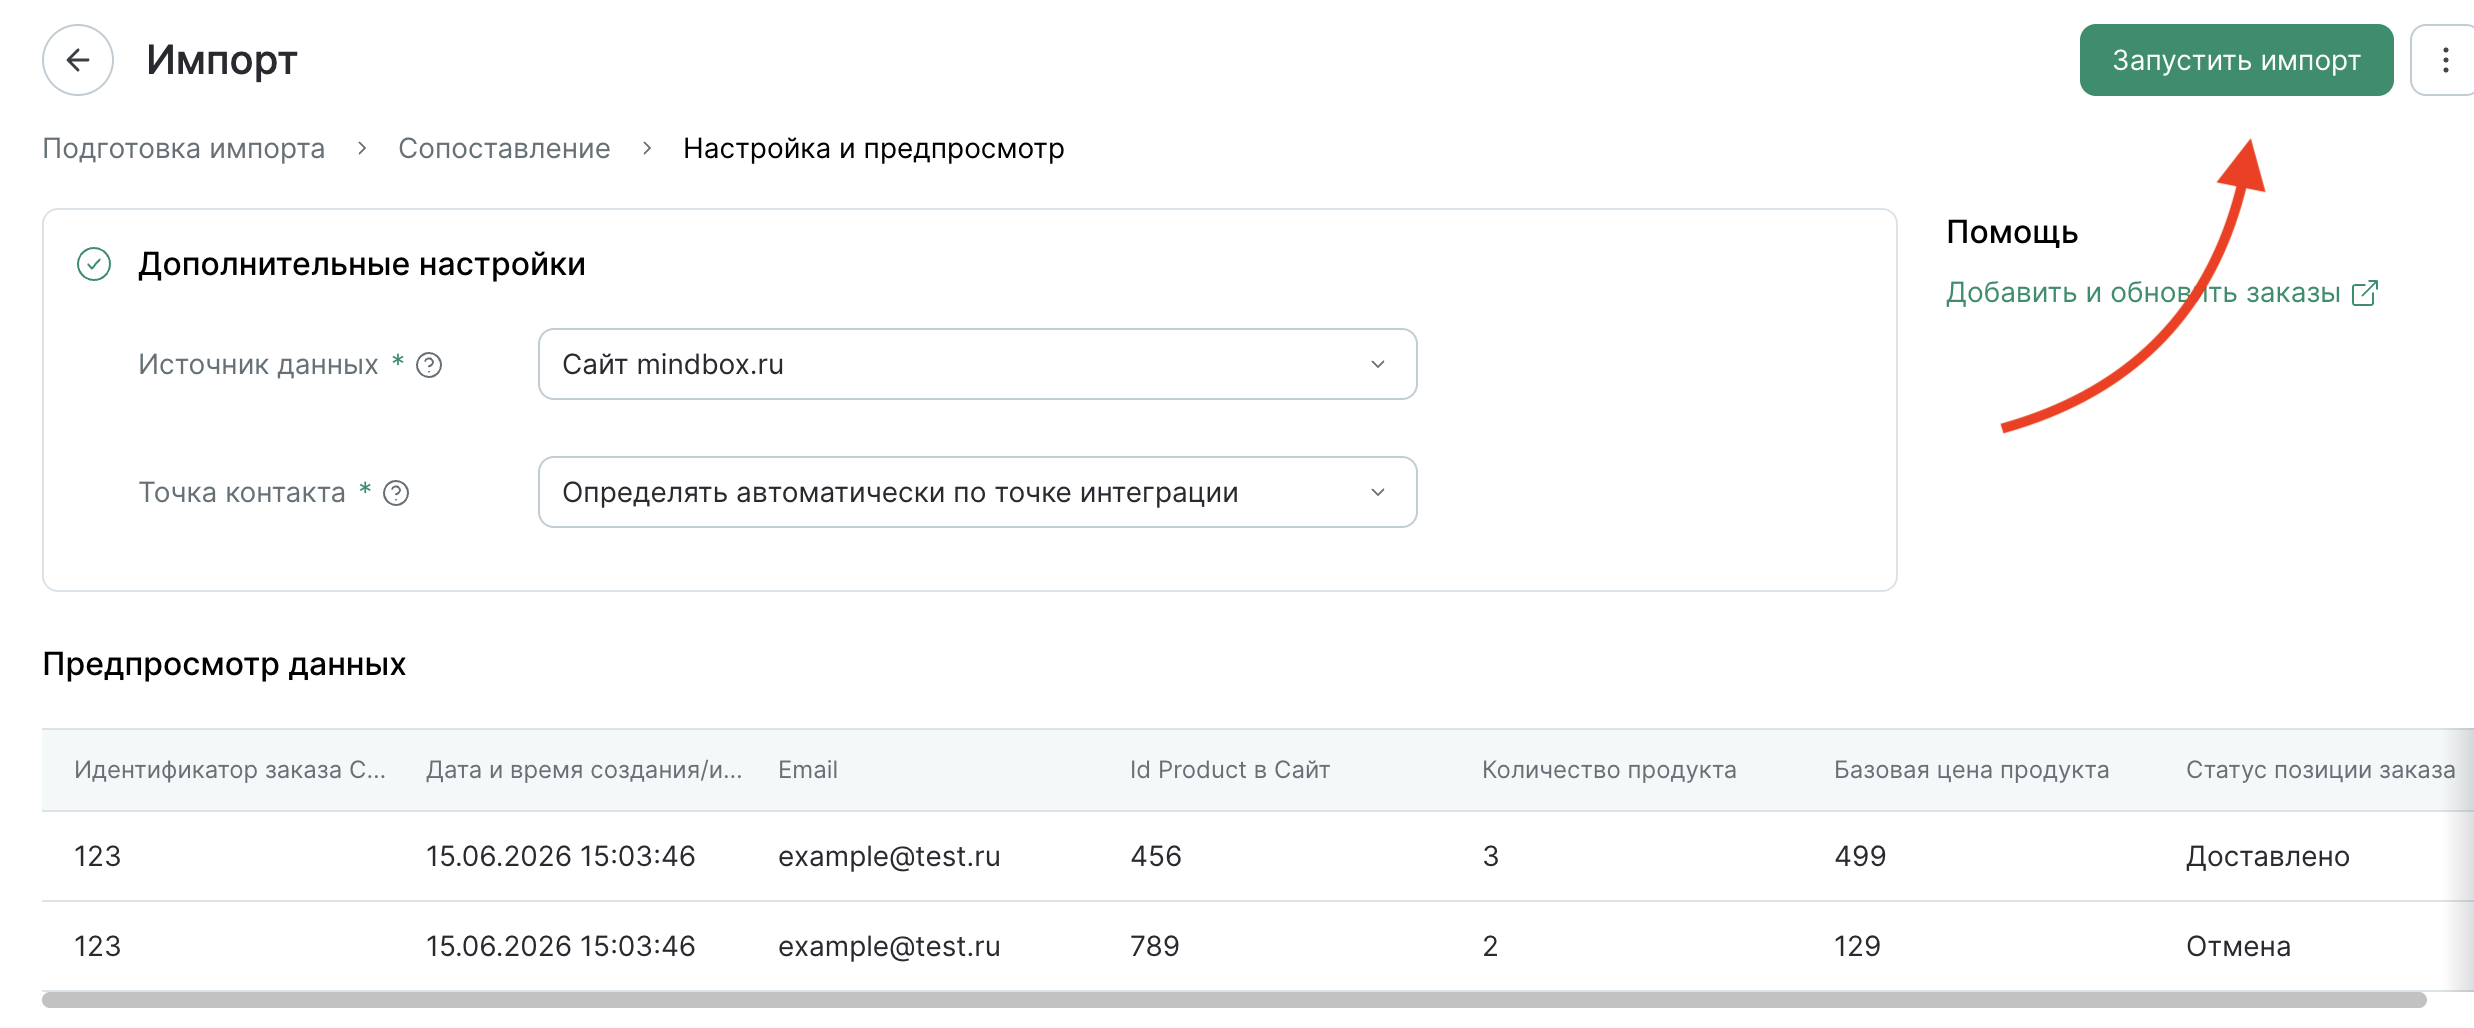This screenshot has height=1028, width=2474.
Task: Click the Id Product в Сайт column header
Action: [x=1230, y=770]
